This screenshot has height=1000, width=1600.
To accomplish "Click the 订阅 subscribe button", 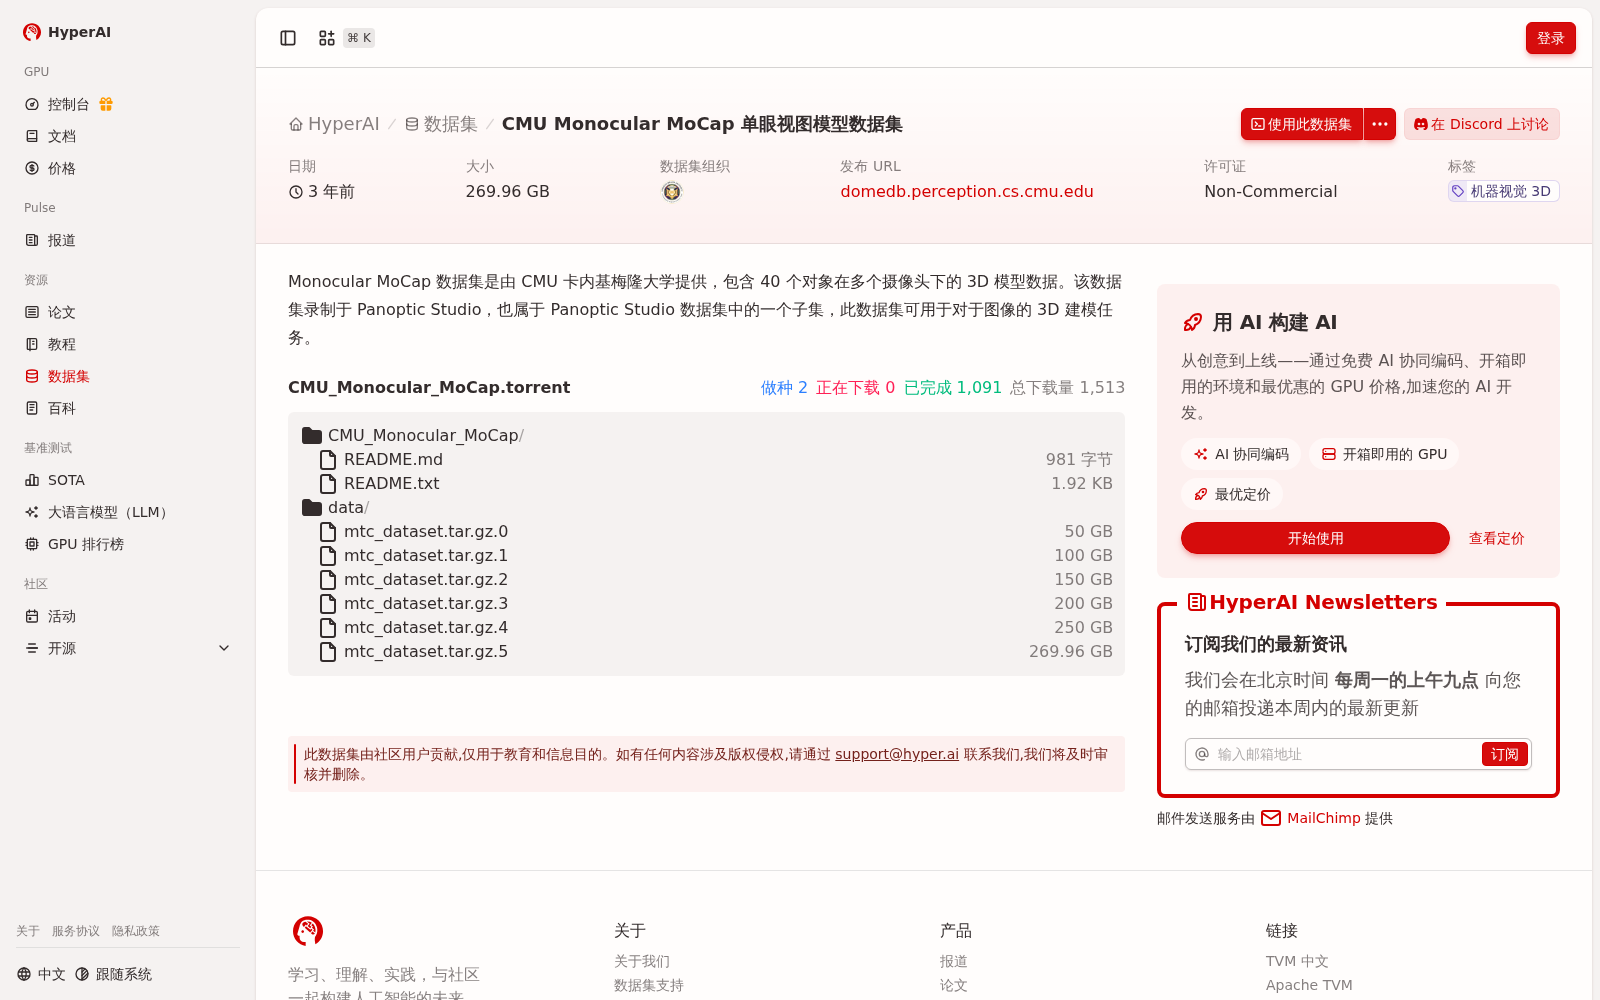I will tap(1504, 754).
